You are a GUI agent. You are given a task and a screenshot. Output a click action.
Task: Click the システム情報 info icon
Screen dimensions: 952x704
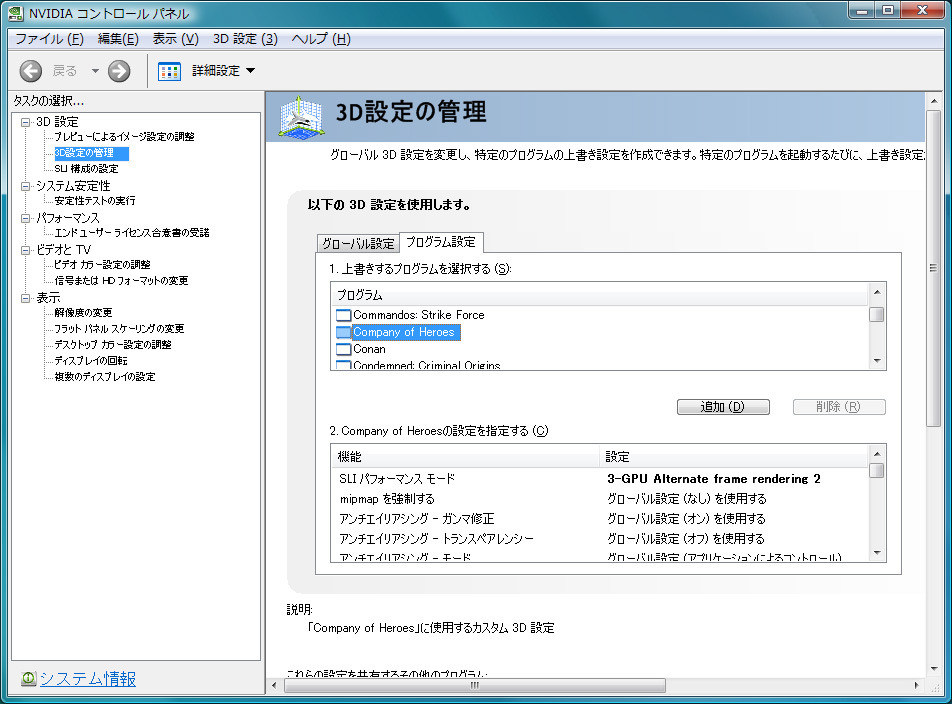[x=28, y=678]
